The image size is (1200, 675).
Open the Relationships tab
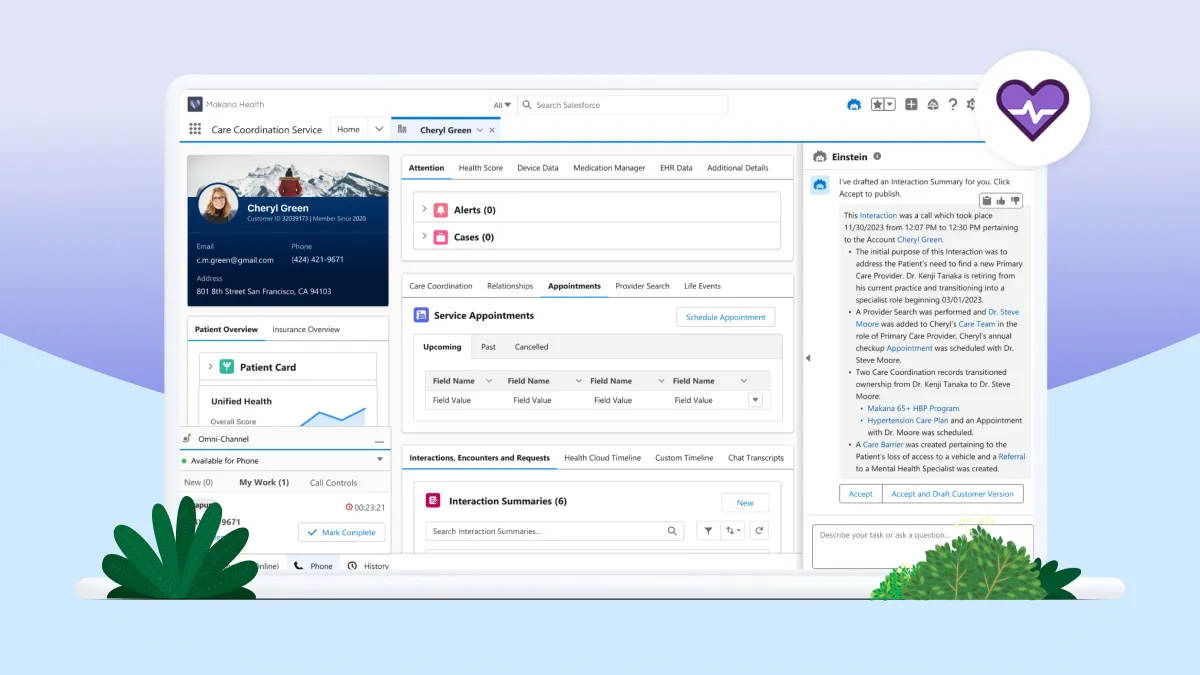point(510,286)
